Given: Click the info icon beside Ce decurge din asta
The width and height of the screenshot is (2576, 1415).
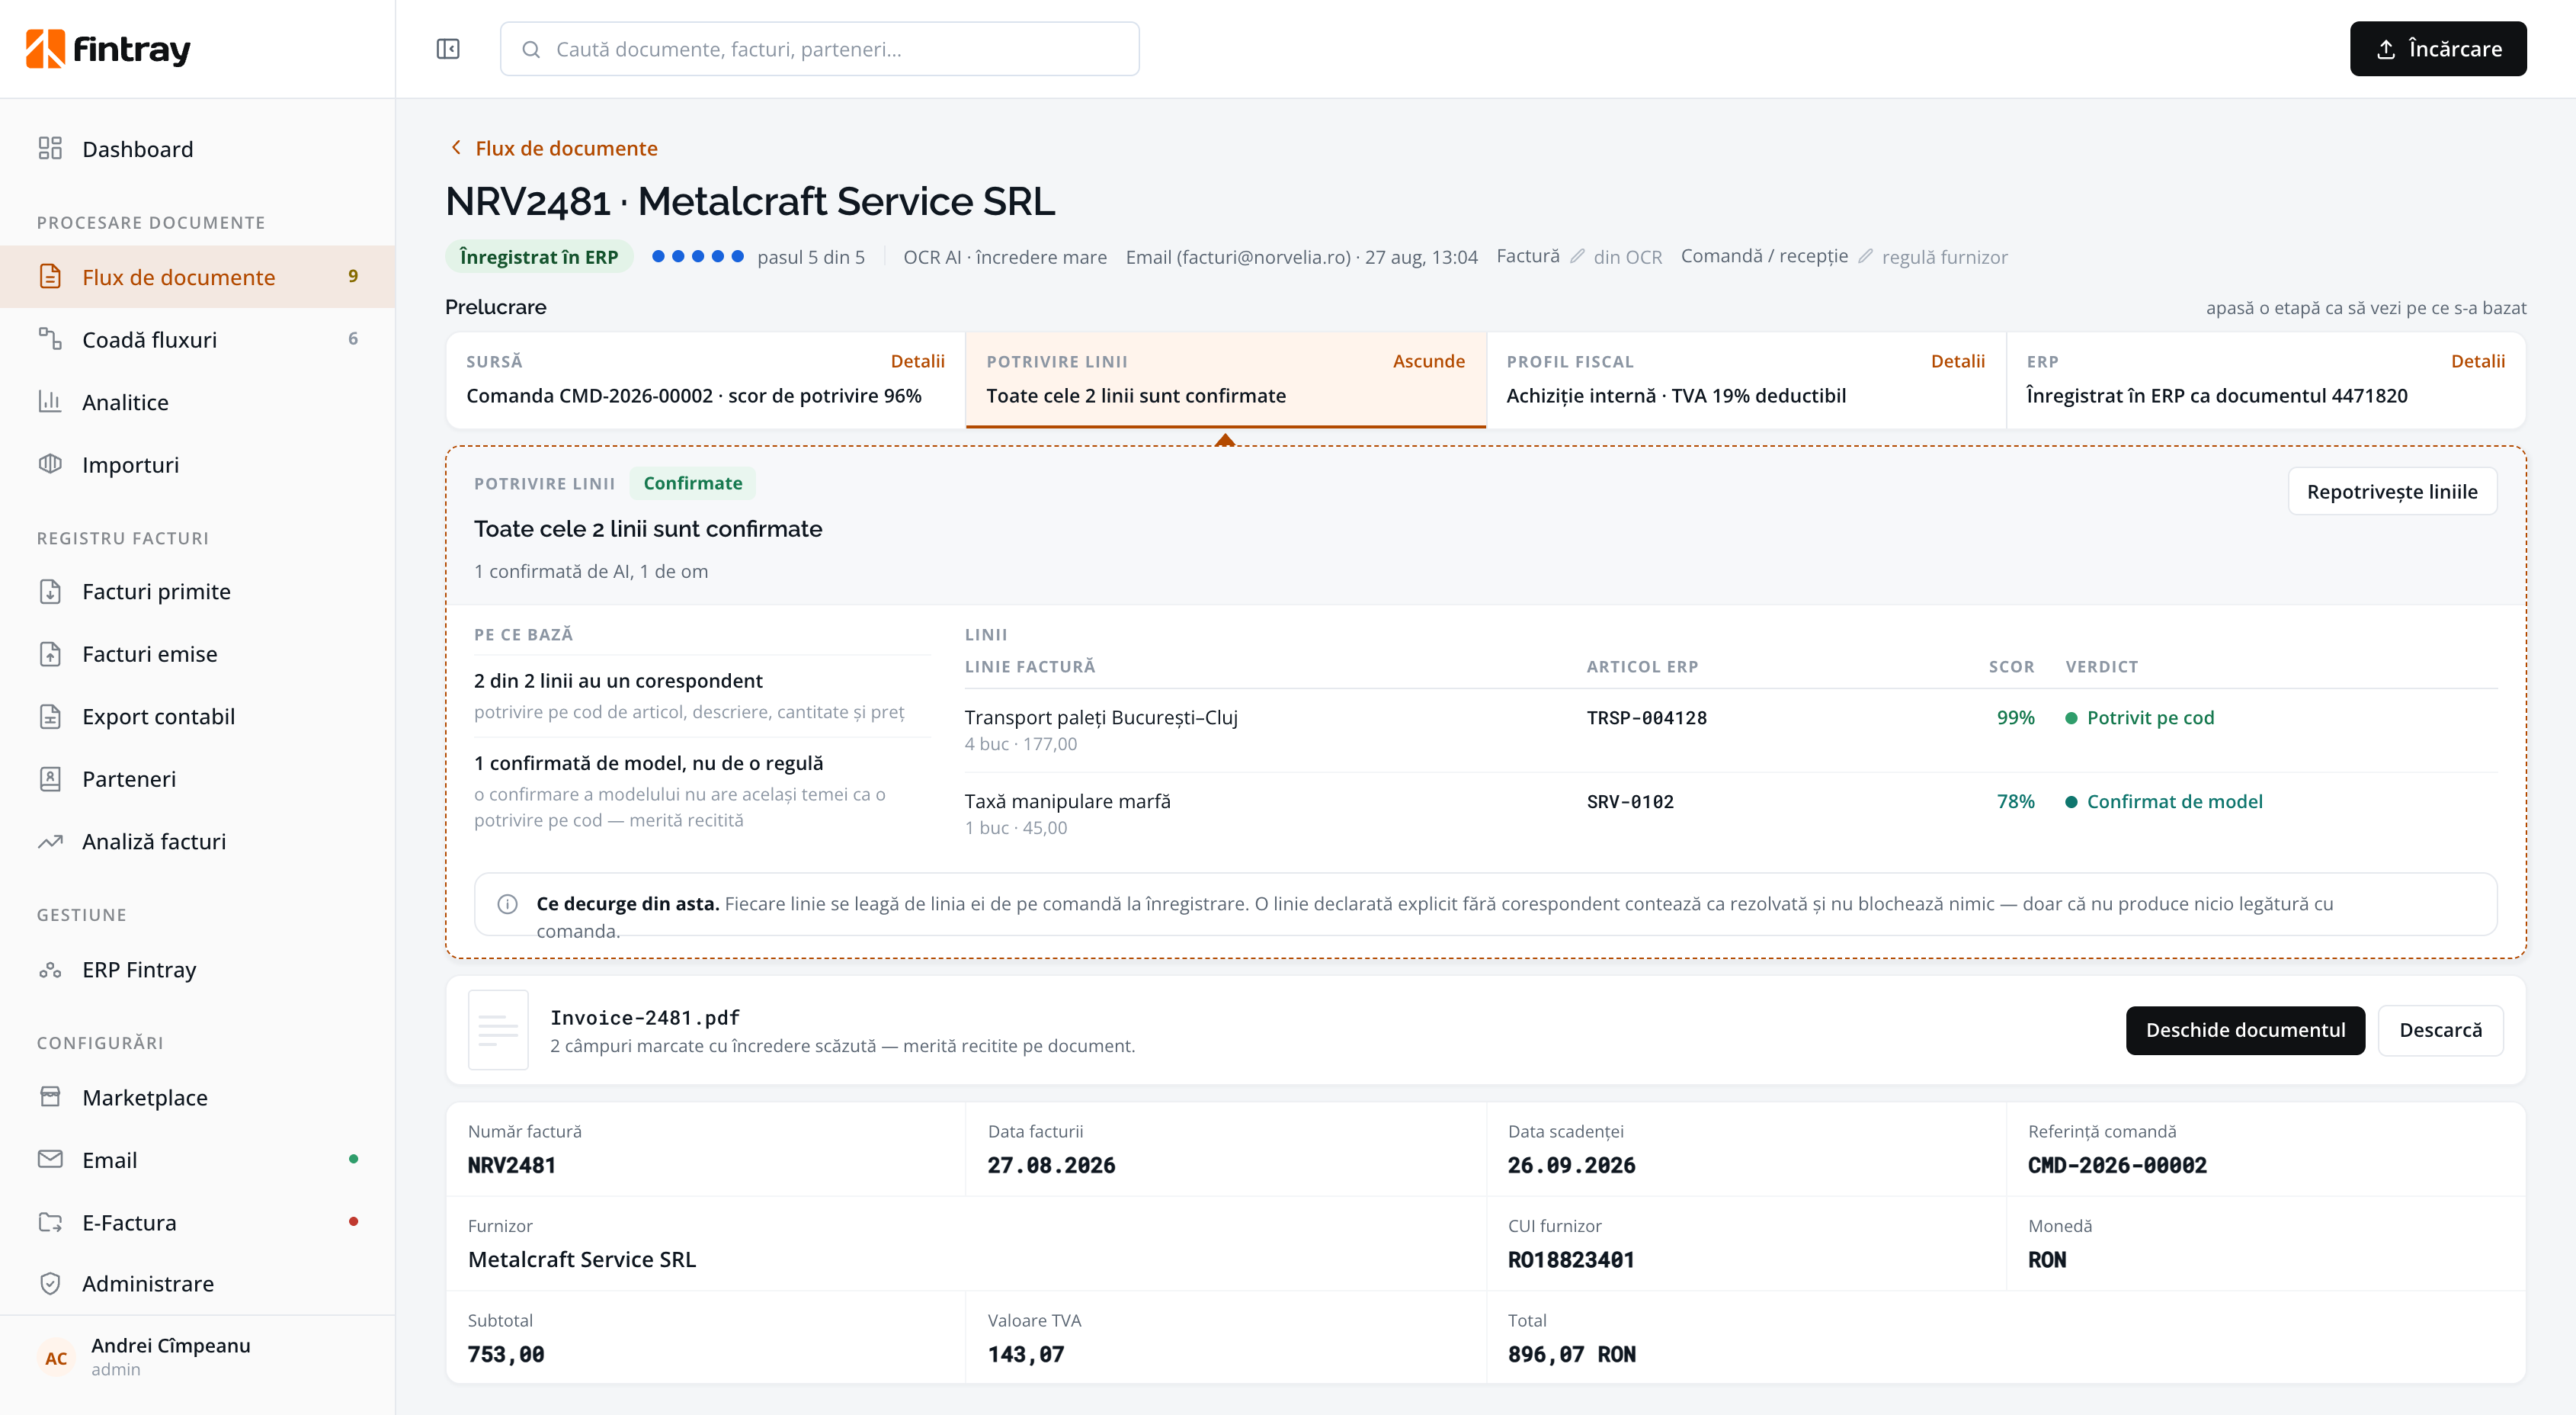Looking at the screenshot, I should pos(508,904).
